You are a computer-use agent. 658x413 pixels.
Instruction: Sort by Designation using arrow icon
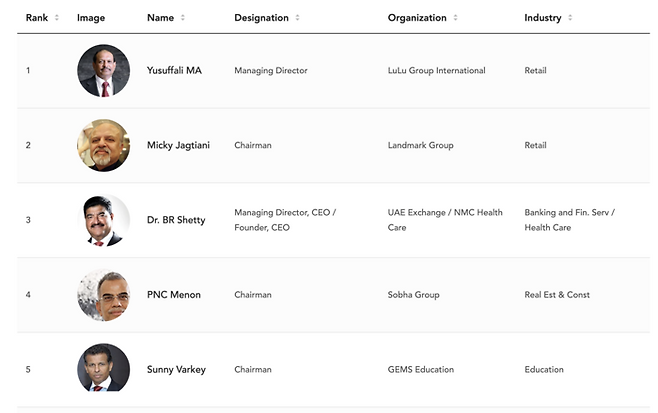pyautogui.click(x=298, y=18)
